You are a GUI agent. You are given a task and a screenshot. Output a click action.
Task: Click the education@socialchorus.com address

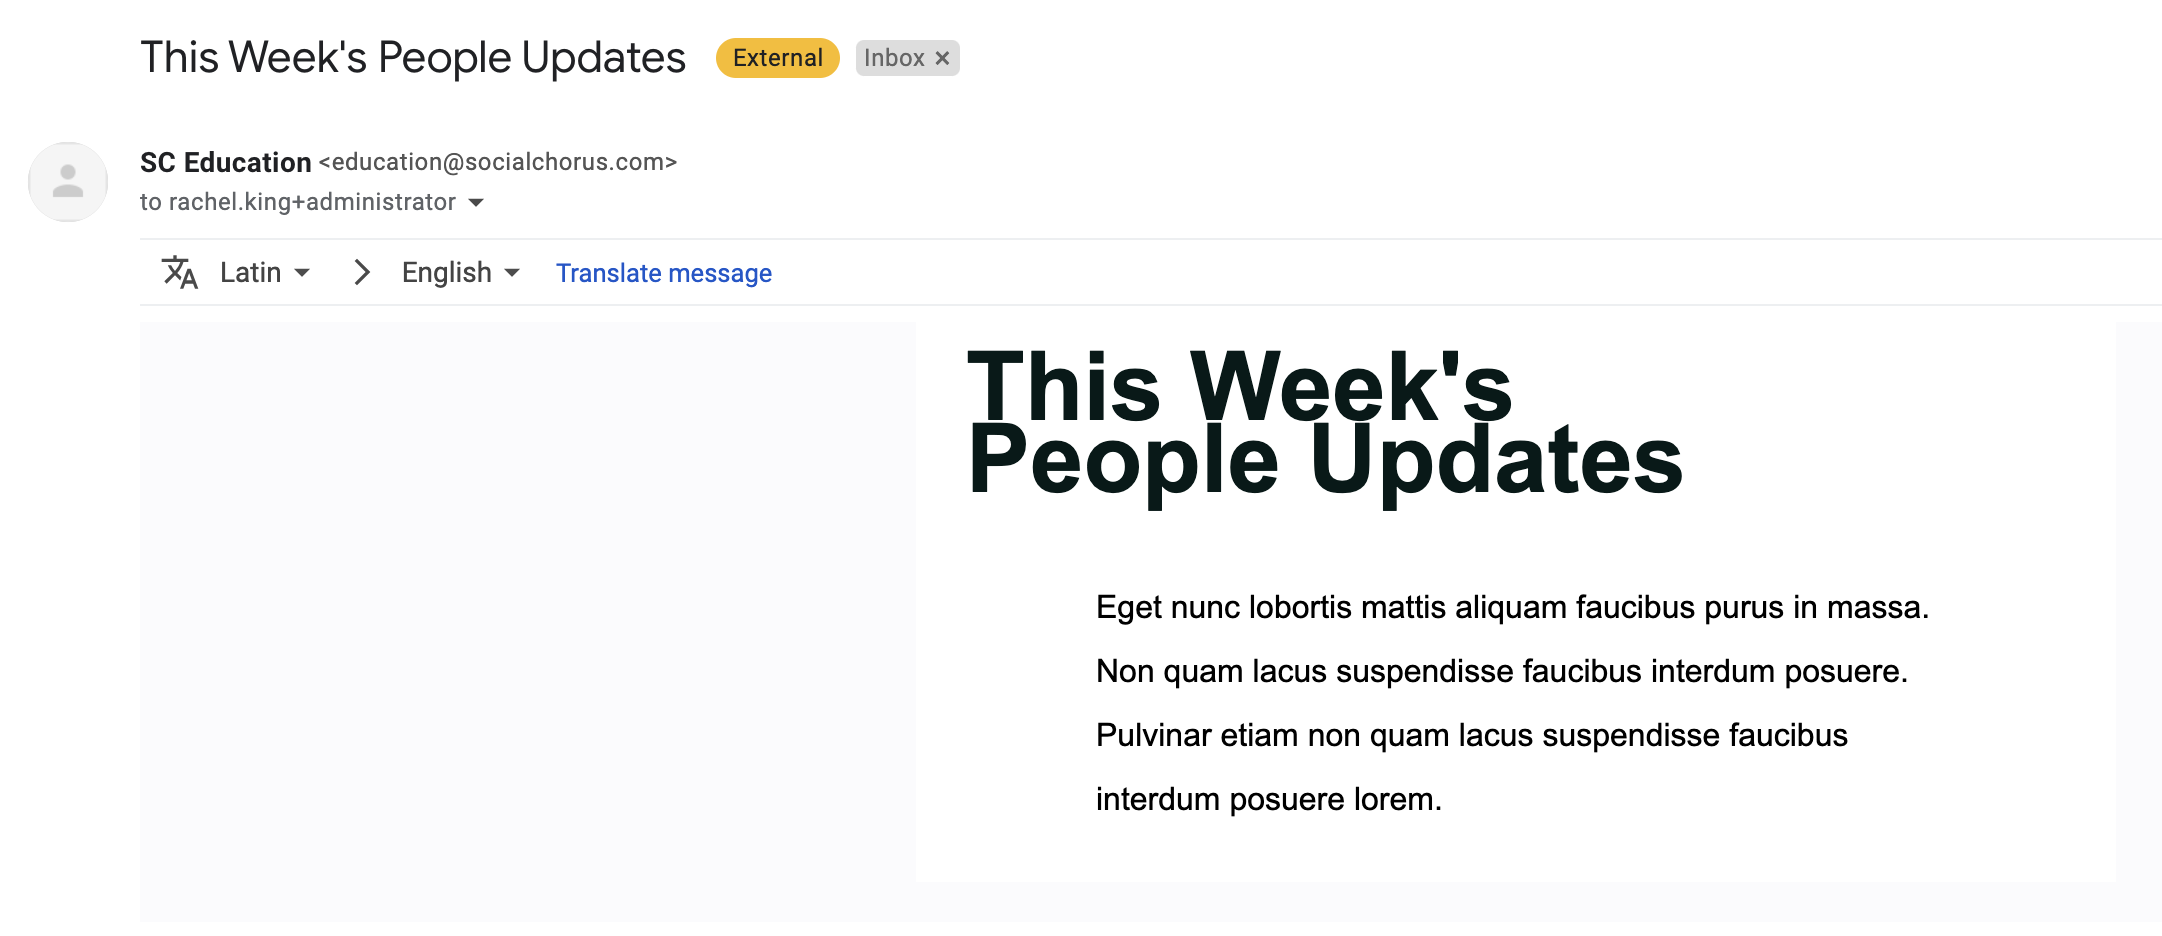(498, 162)
